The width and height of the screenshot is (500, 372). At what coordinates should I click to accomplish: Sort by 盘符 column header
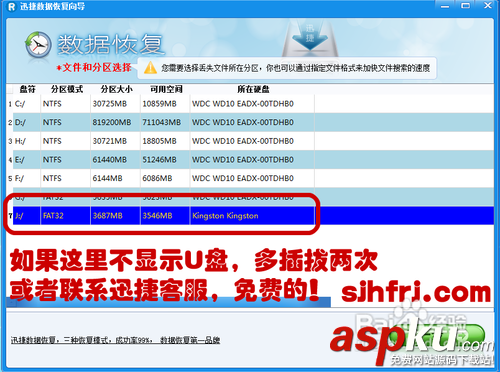click(x=28, y=89)
